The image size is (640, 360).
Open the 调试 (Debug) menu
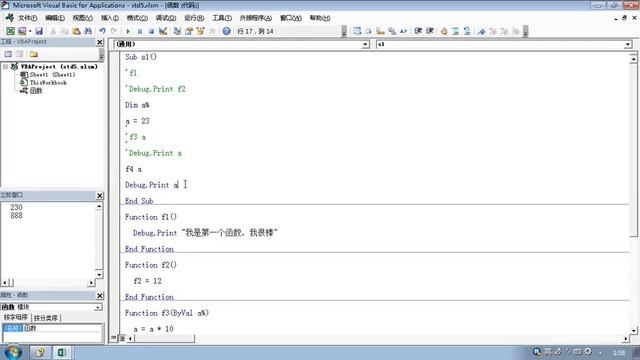click(166, 18)
